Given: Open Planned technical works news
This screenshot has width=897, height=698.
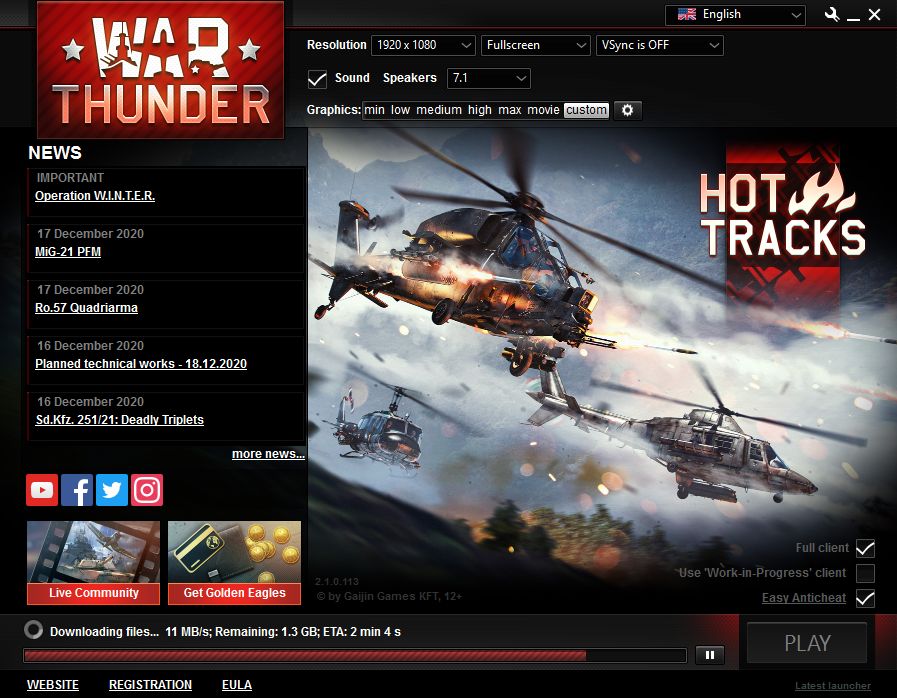Looking at the screenshot, I should click(x=141, y=364).
